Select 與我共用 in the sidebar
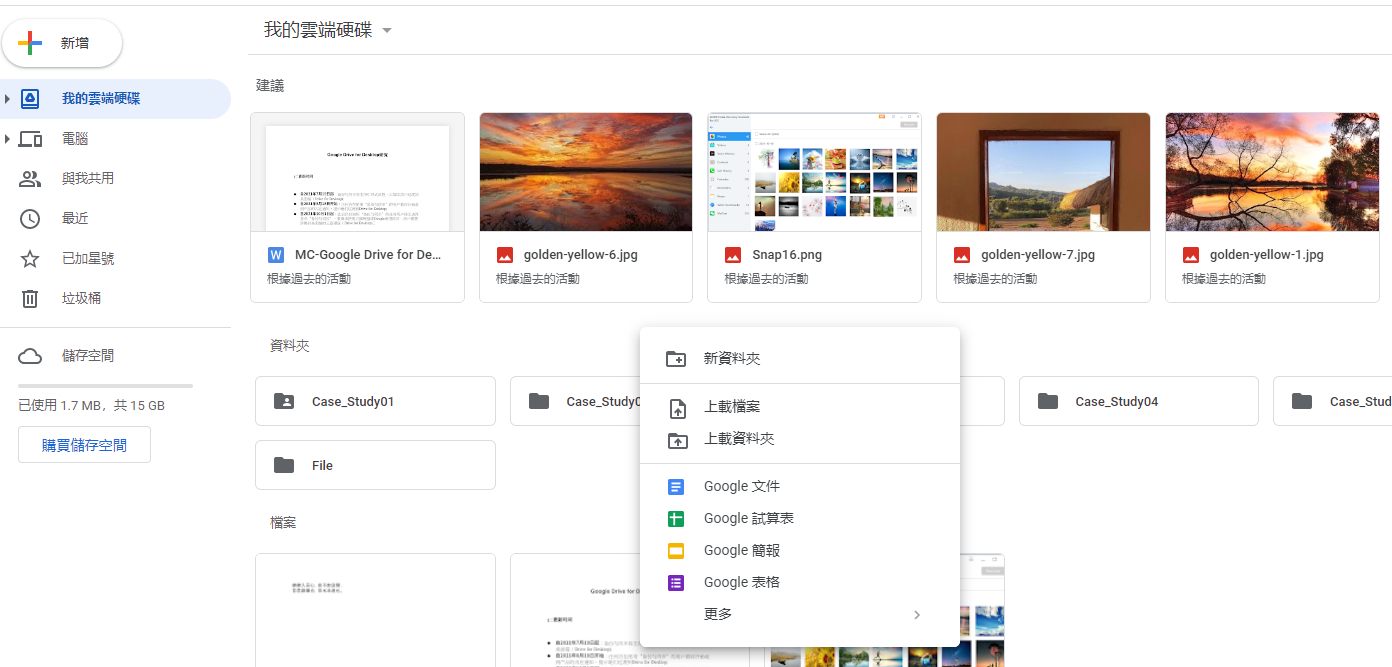 coord(88,179)
